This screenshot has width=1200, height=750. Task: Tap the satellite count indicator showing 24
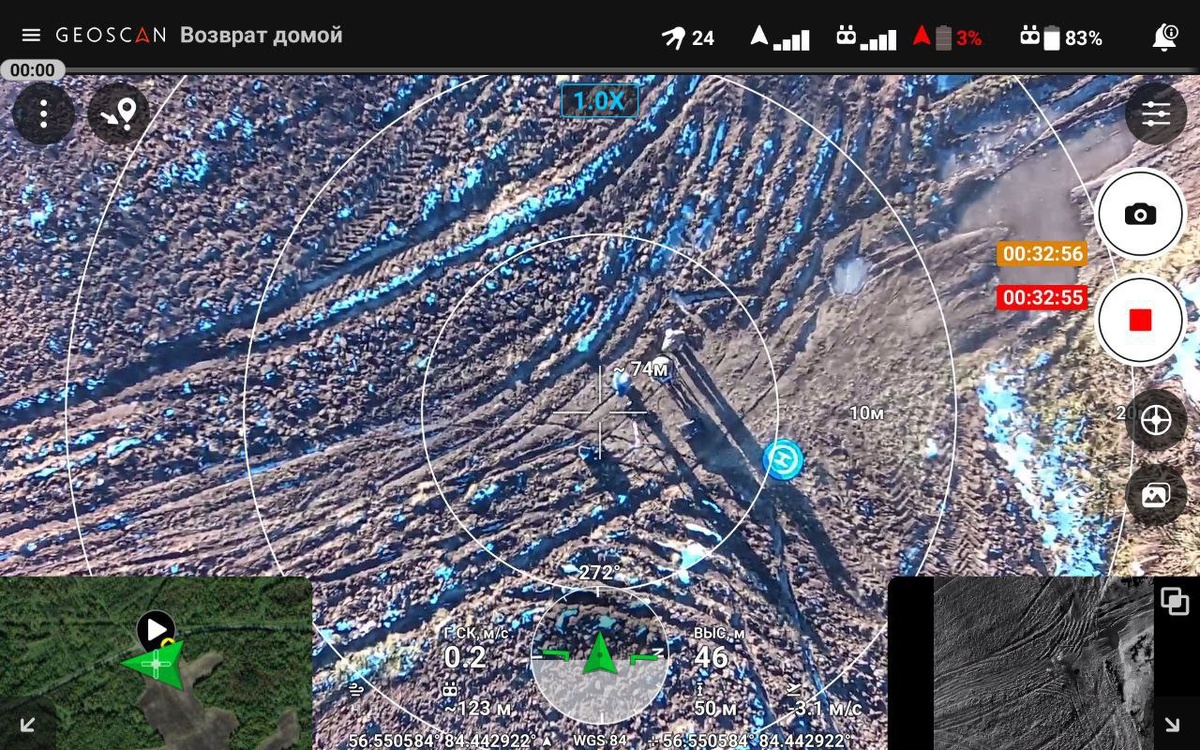(688, 38)
